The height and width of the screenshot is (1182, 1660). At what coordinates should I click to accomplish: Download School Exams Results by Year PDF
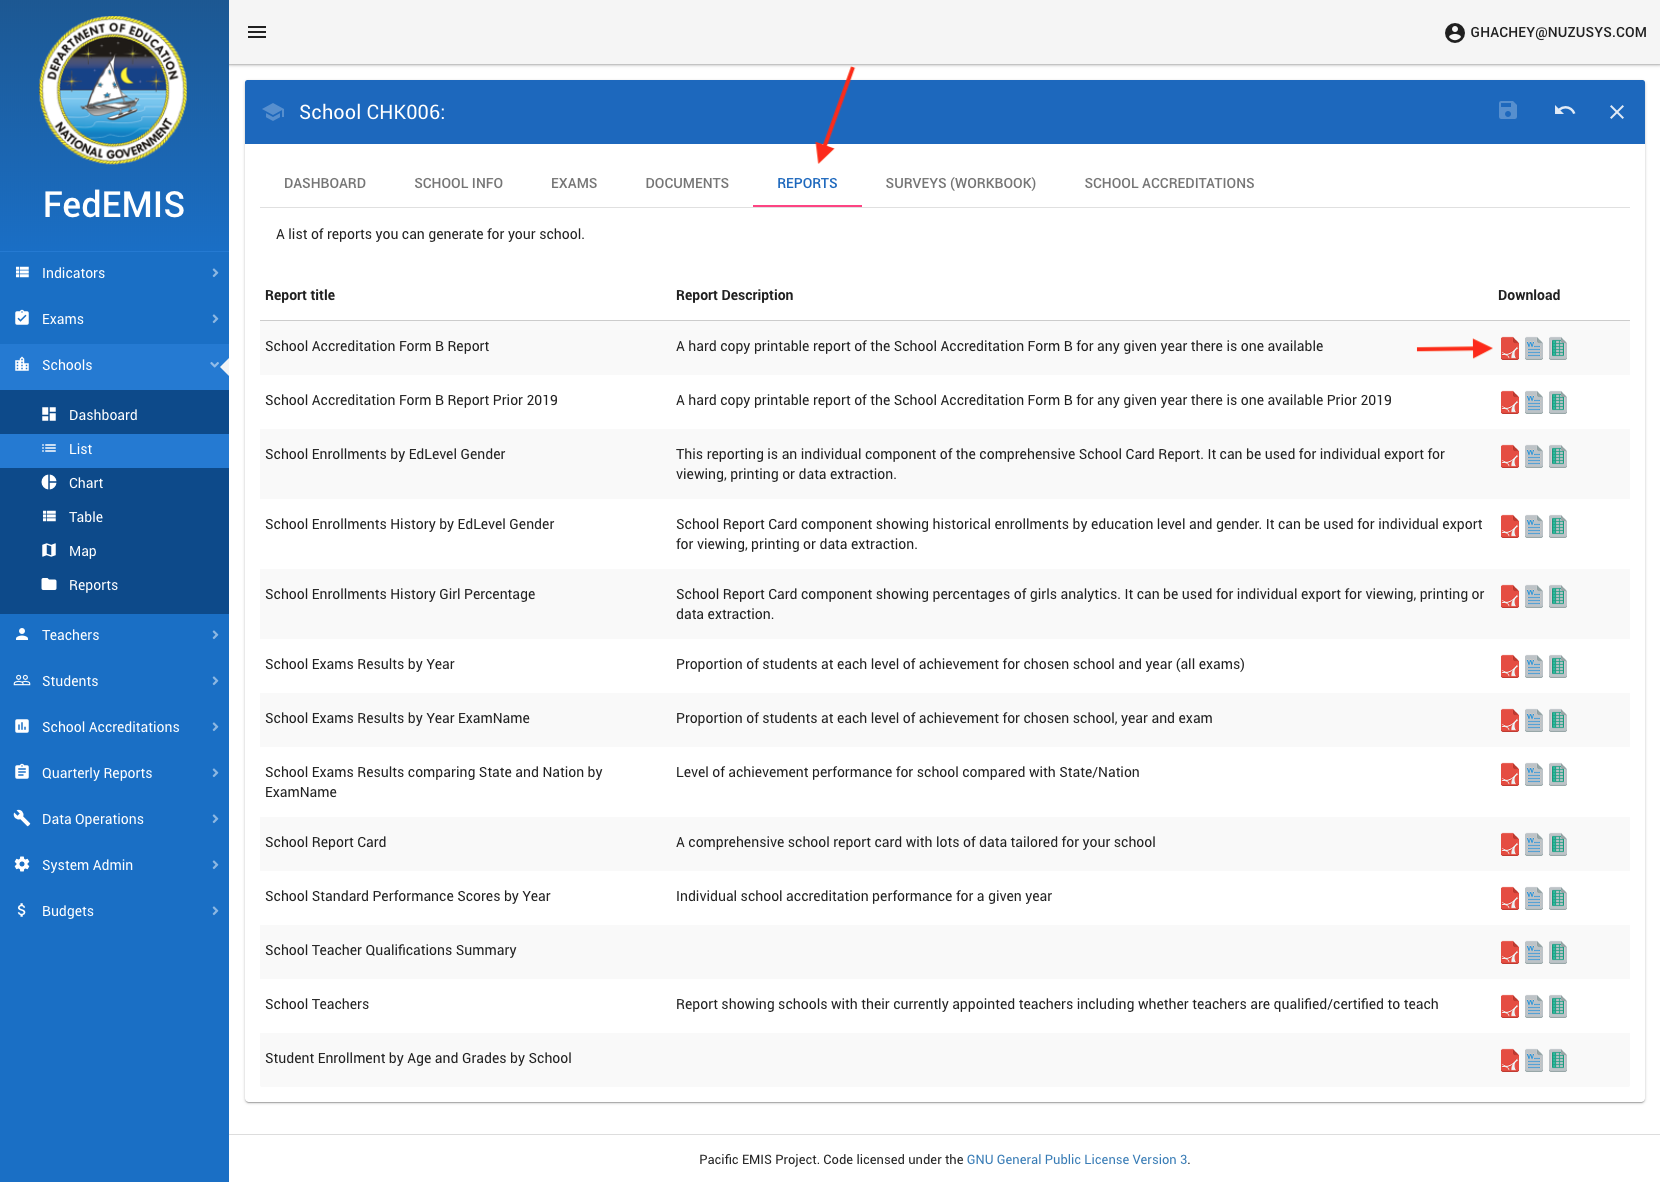[x=1509, y=666]
